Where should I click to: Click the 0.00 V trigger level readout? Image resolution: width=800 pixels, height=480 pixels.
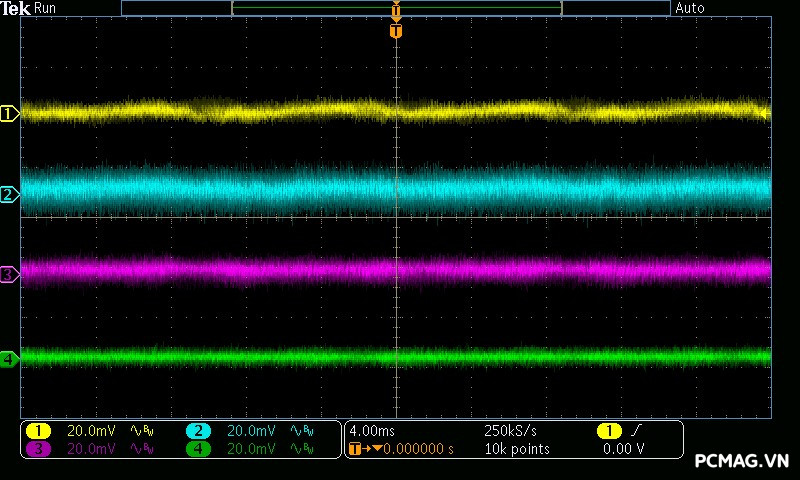pos(624,449)
